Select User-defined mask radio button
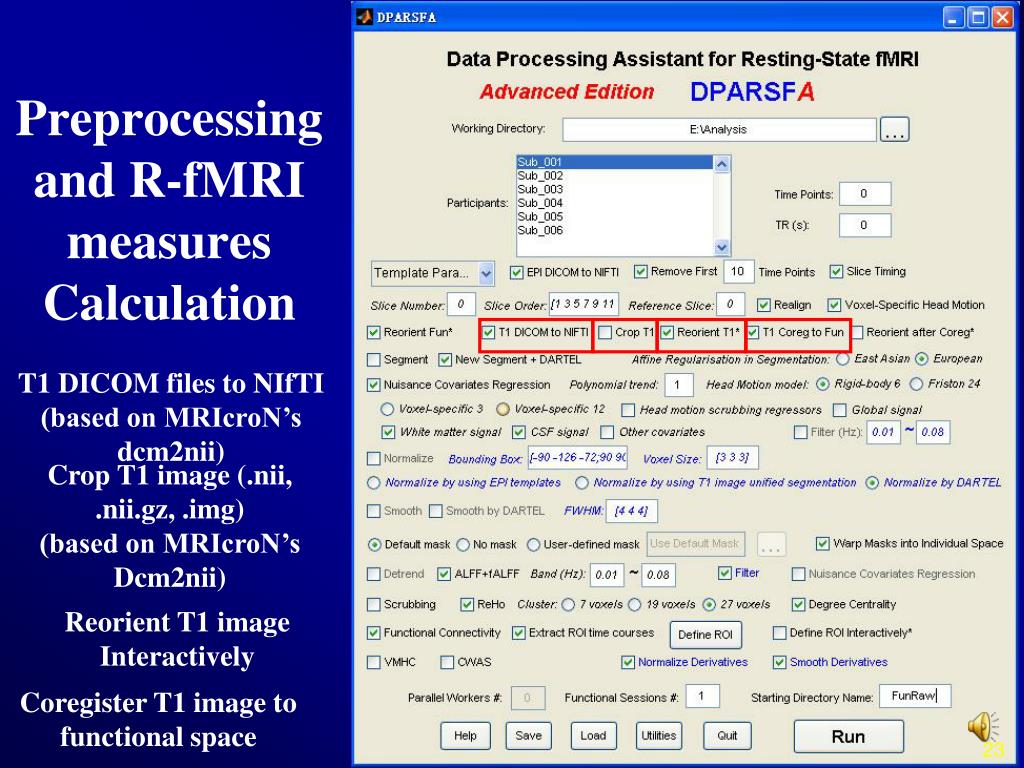Image resolution: width=1024 pixels, height=768 pixels. [x=534, y=545]
